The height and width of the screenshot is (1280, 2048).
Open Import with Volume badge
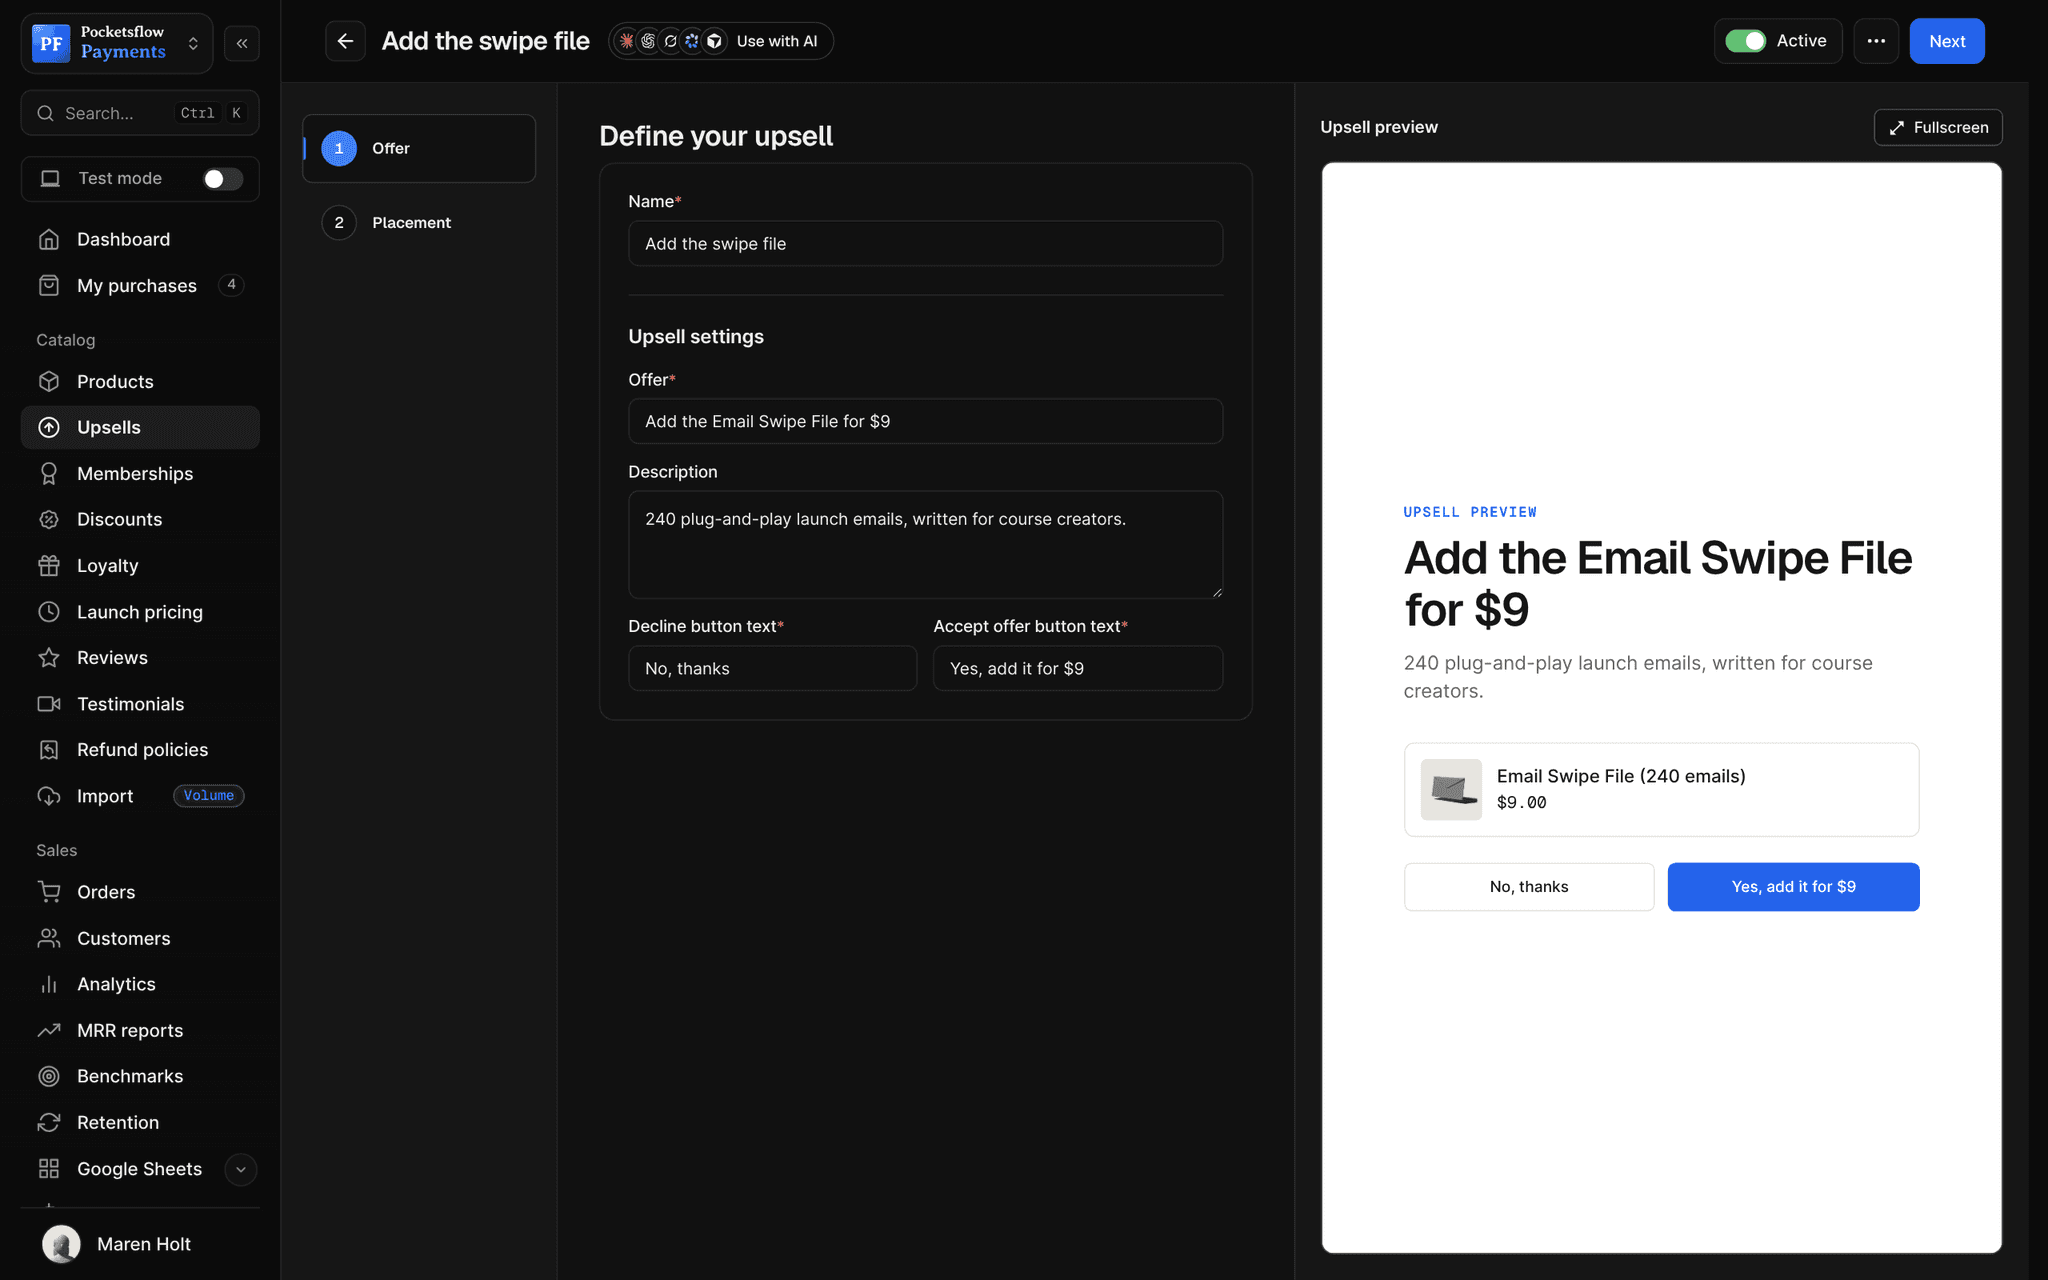[x=140, y=795]
